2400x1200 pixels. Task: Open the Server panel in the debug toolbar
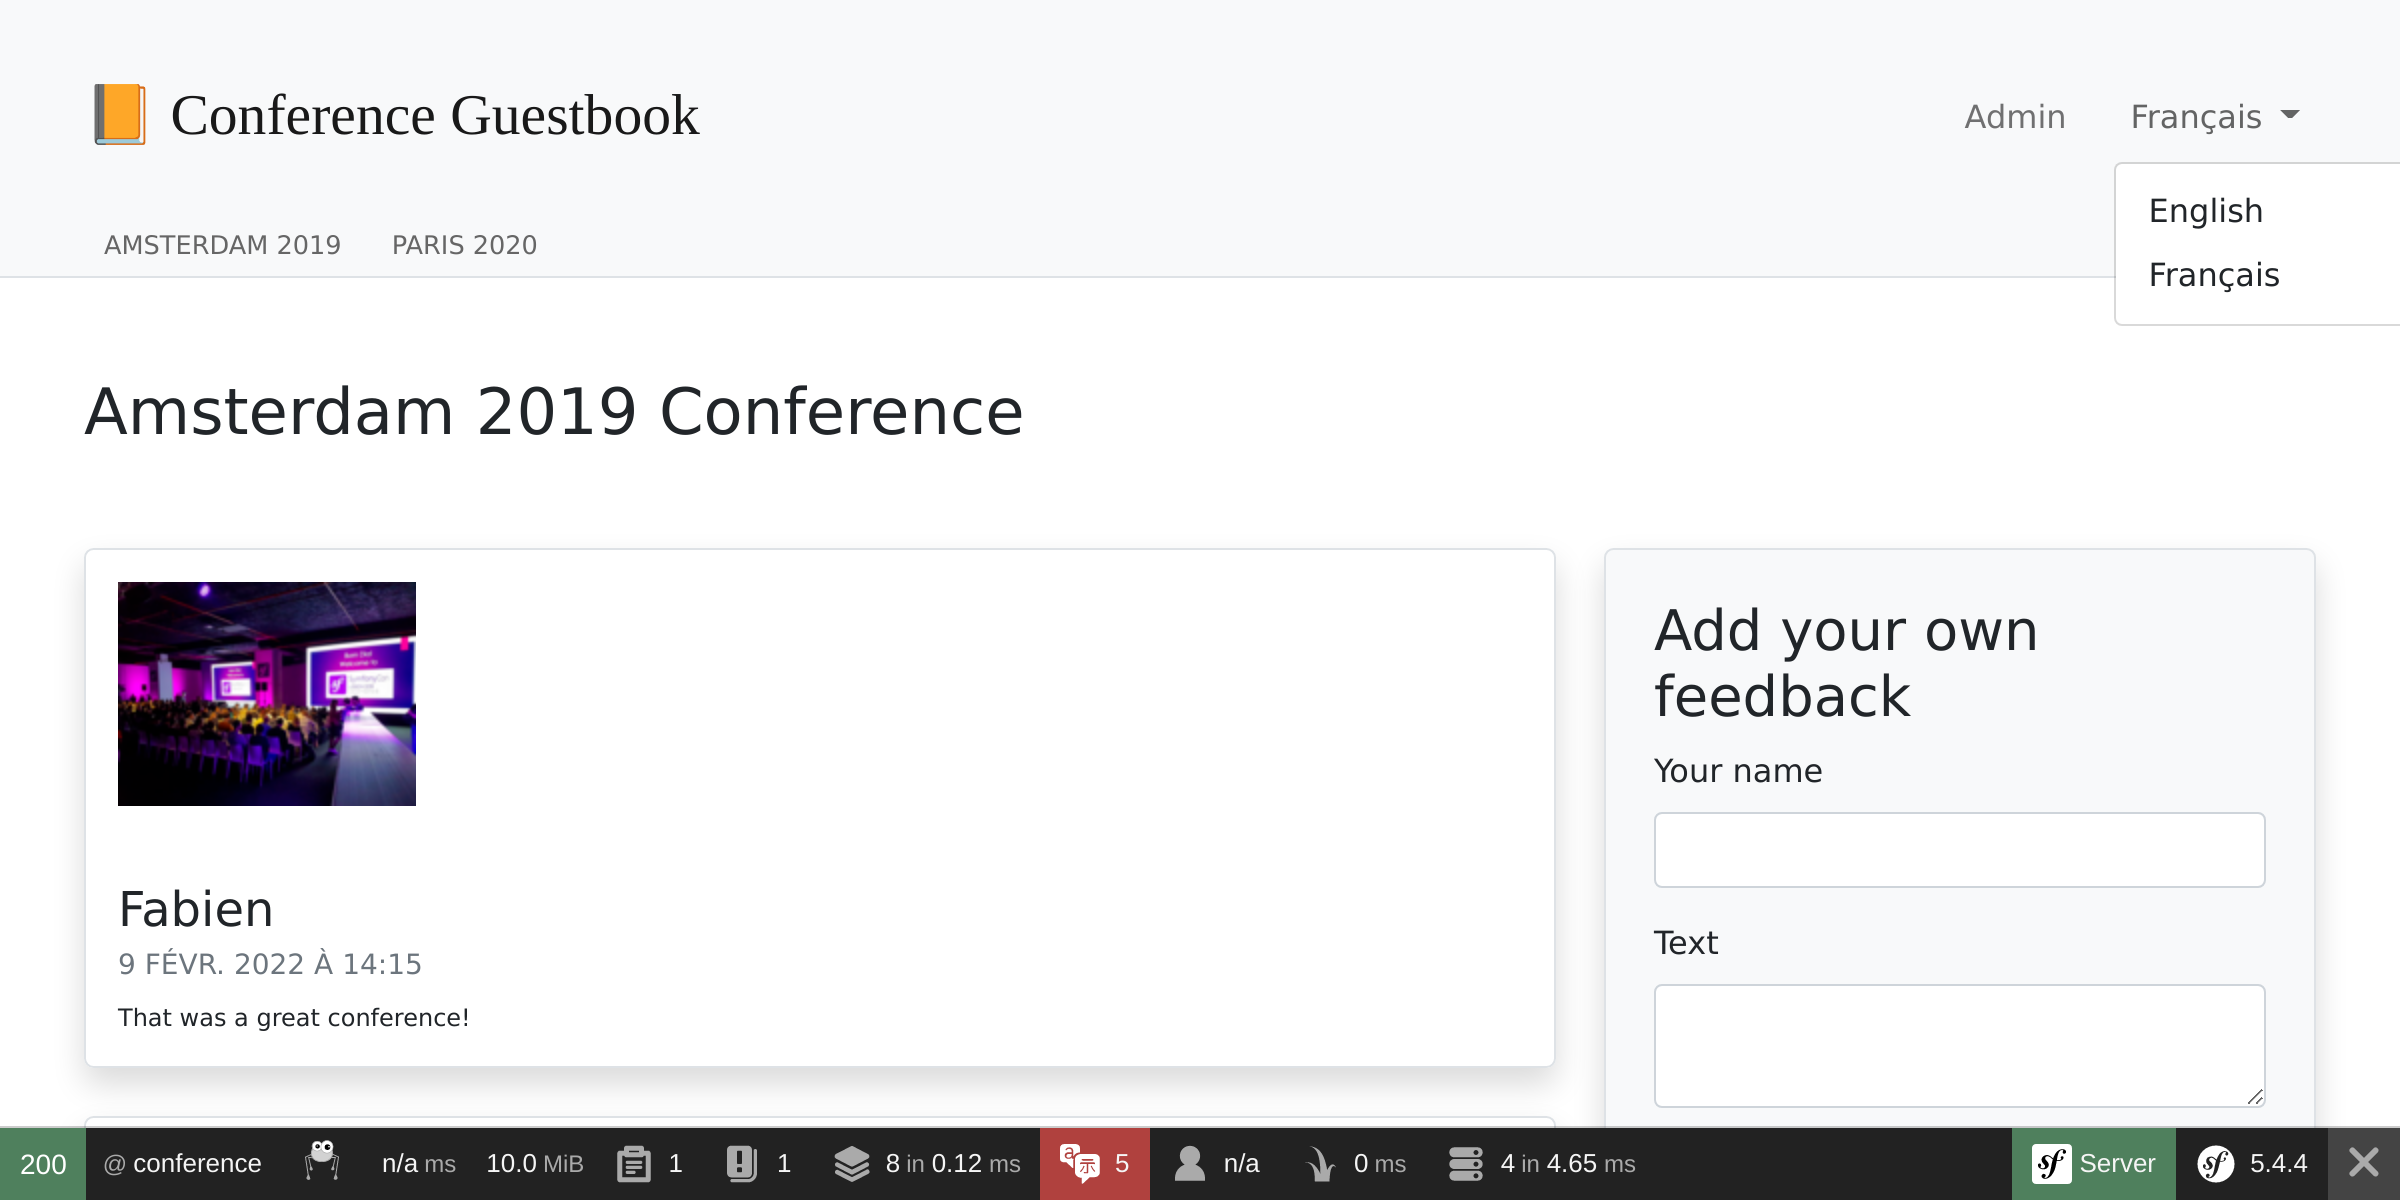tap(2092, 1163)
